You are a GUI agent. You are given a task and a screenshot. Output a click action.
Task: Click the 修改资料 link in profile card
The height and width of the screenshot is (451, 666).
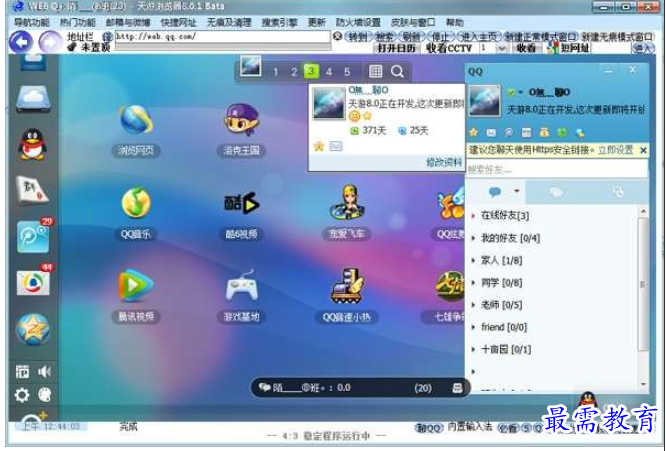click(x=444, y=162)
